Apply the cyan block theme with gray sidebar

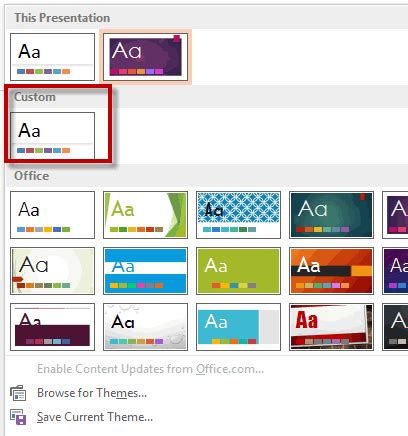coord(239,327)
